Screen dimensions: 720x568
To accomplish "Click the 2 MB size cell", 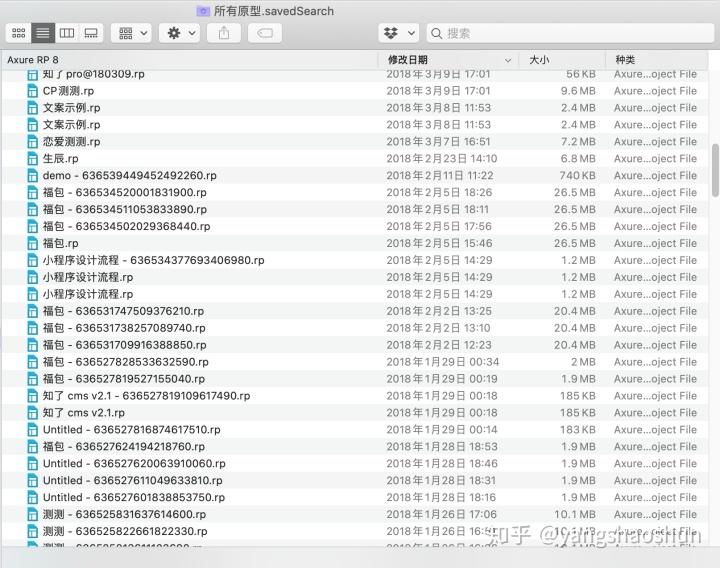I will point(583,362).
